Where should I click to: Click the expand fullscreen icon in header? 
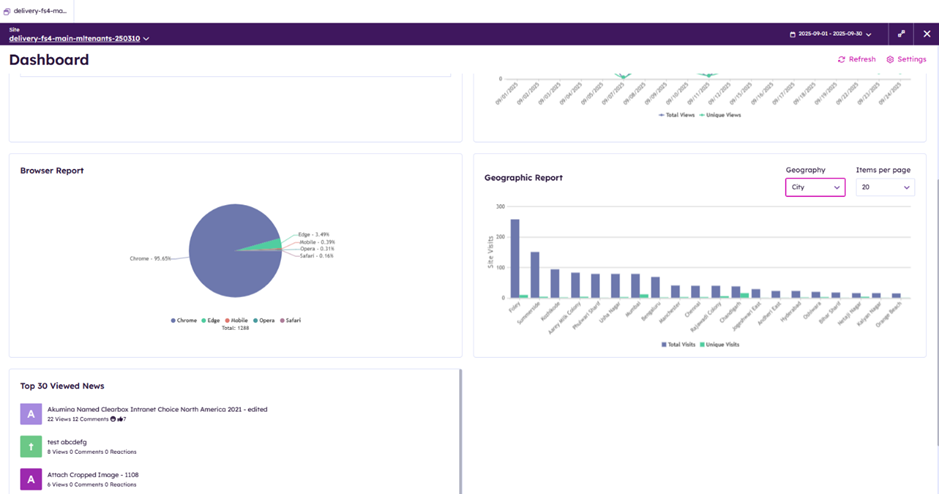[901, 34]
